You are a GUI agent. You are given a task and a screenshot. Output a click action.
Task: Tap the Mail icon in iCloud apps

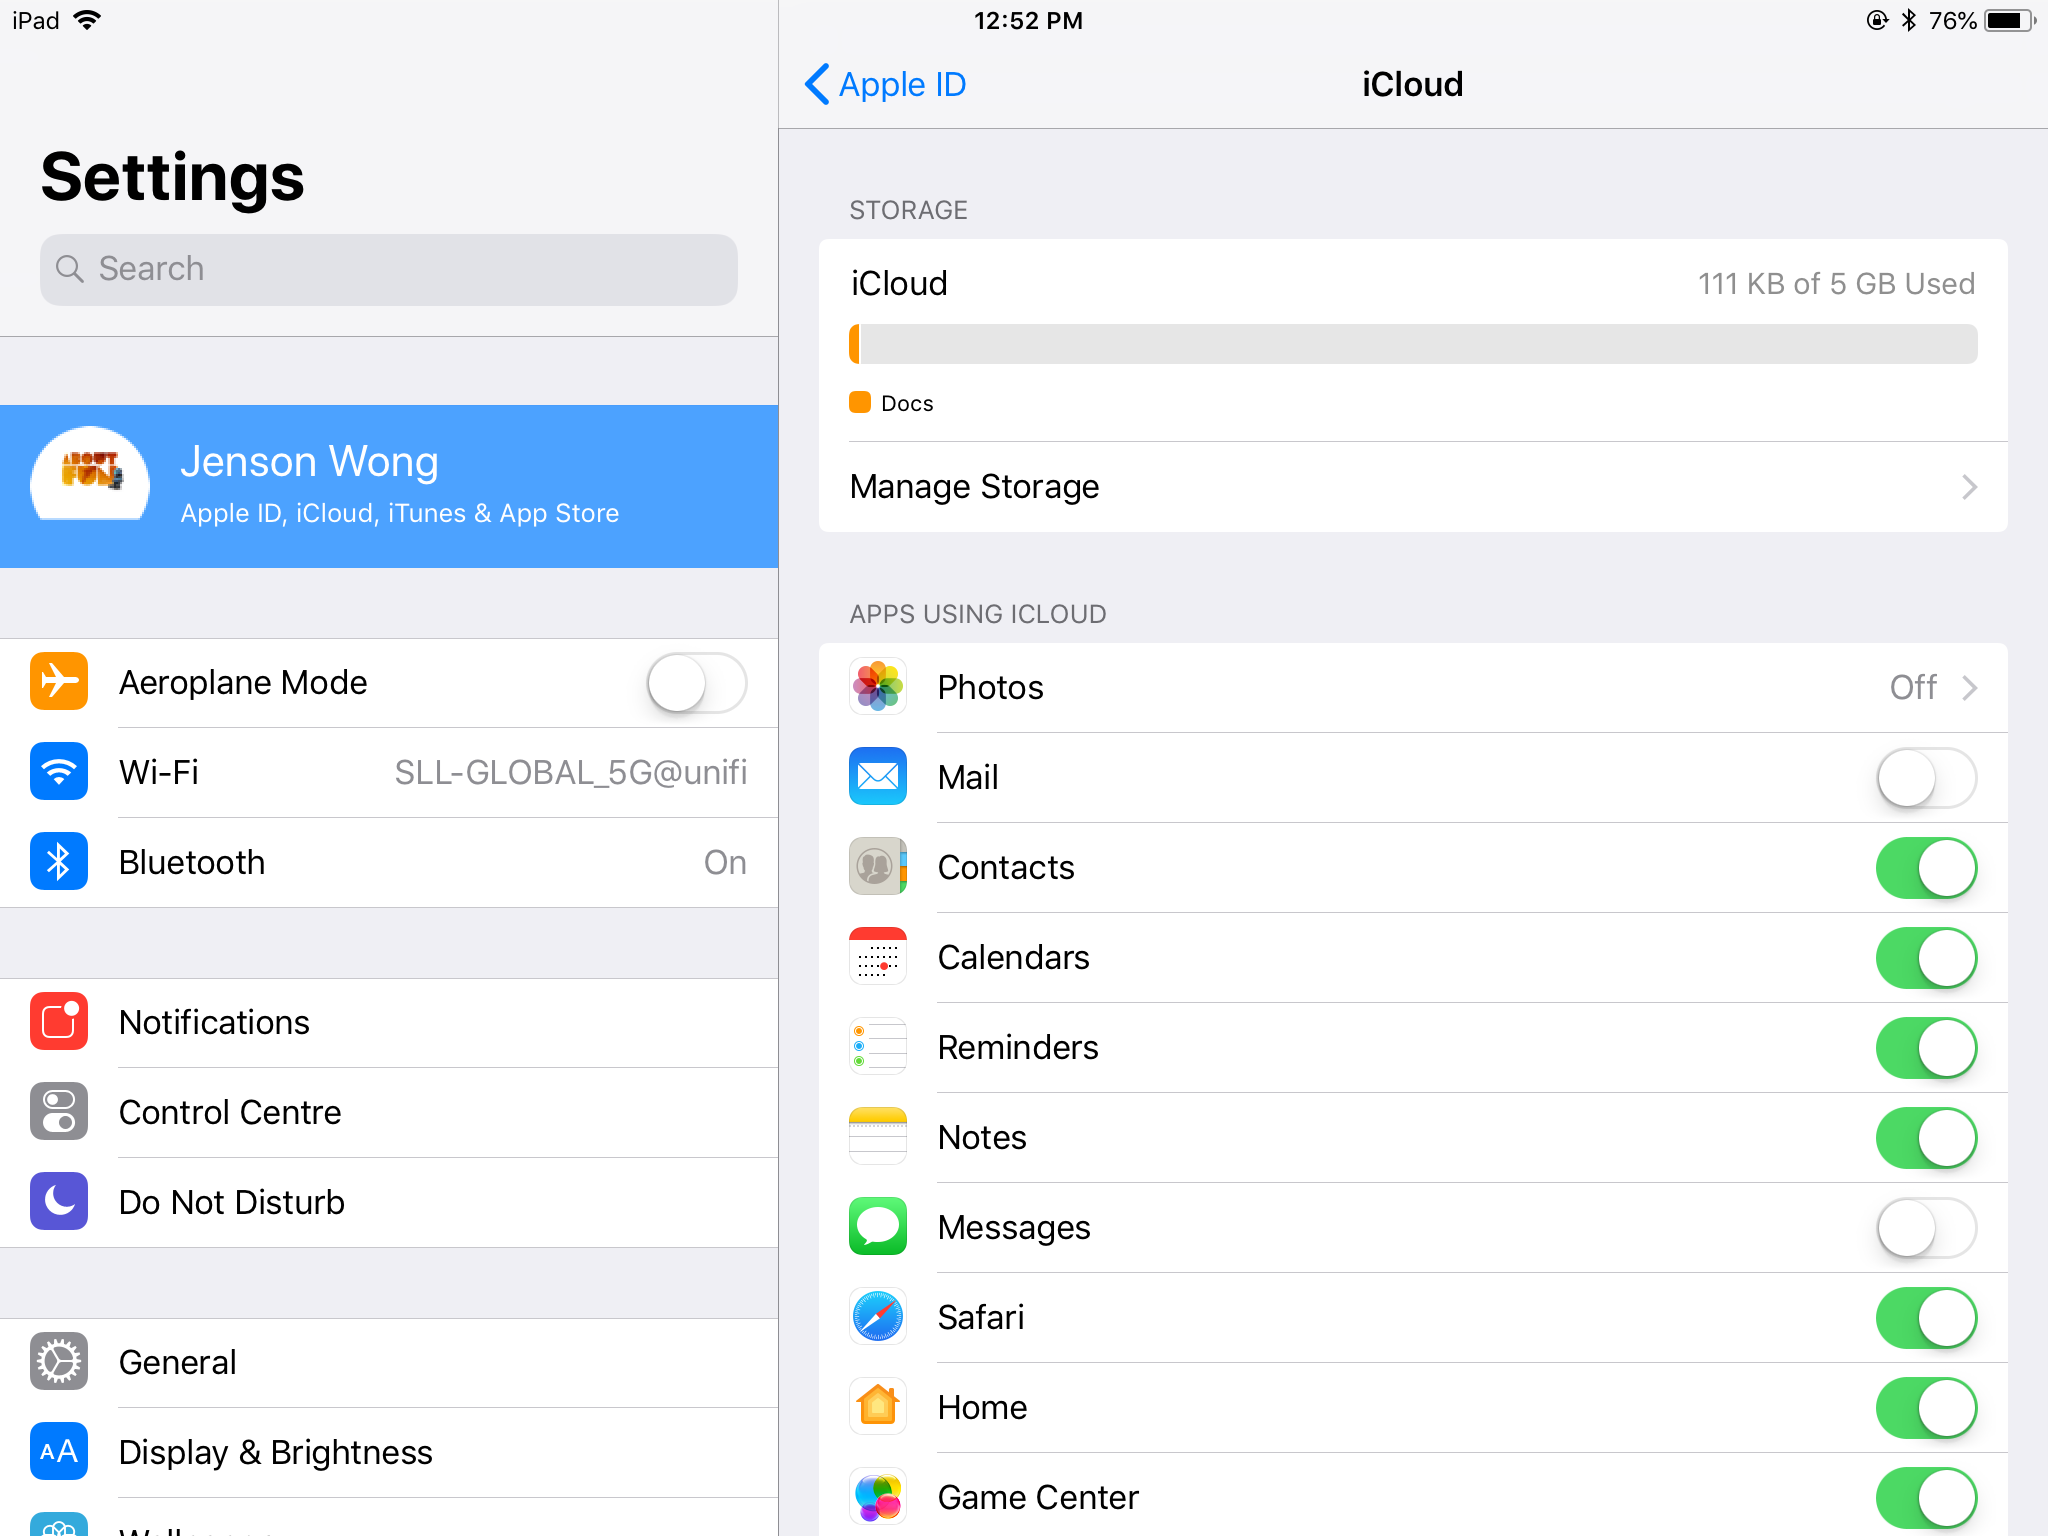coord(879,778)
